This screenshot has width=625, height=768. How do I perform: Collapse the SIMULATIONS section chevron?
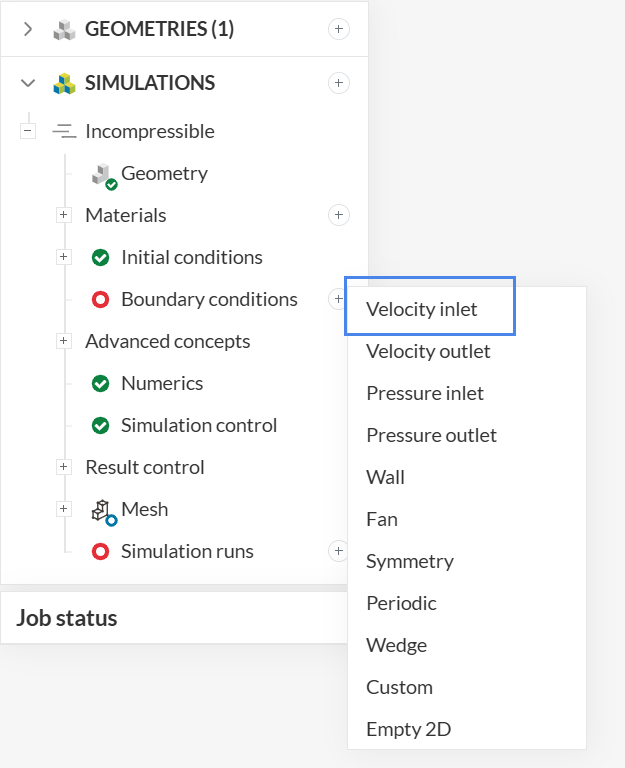click(x=28, y=83)
